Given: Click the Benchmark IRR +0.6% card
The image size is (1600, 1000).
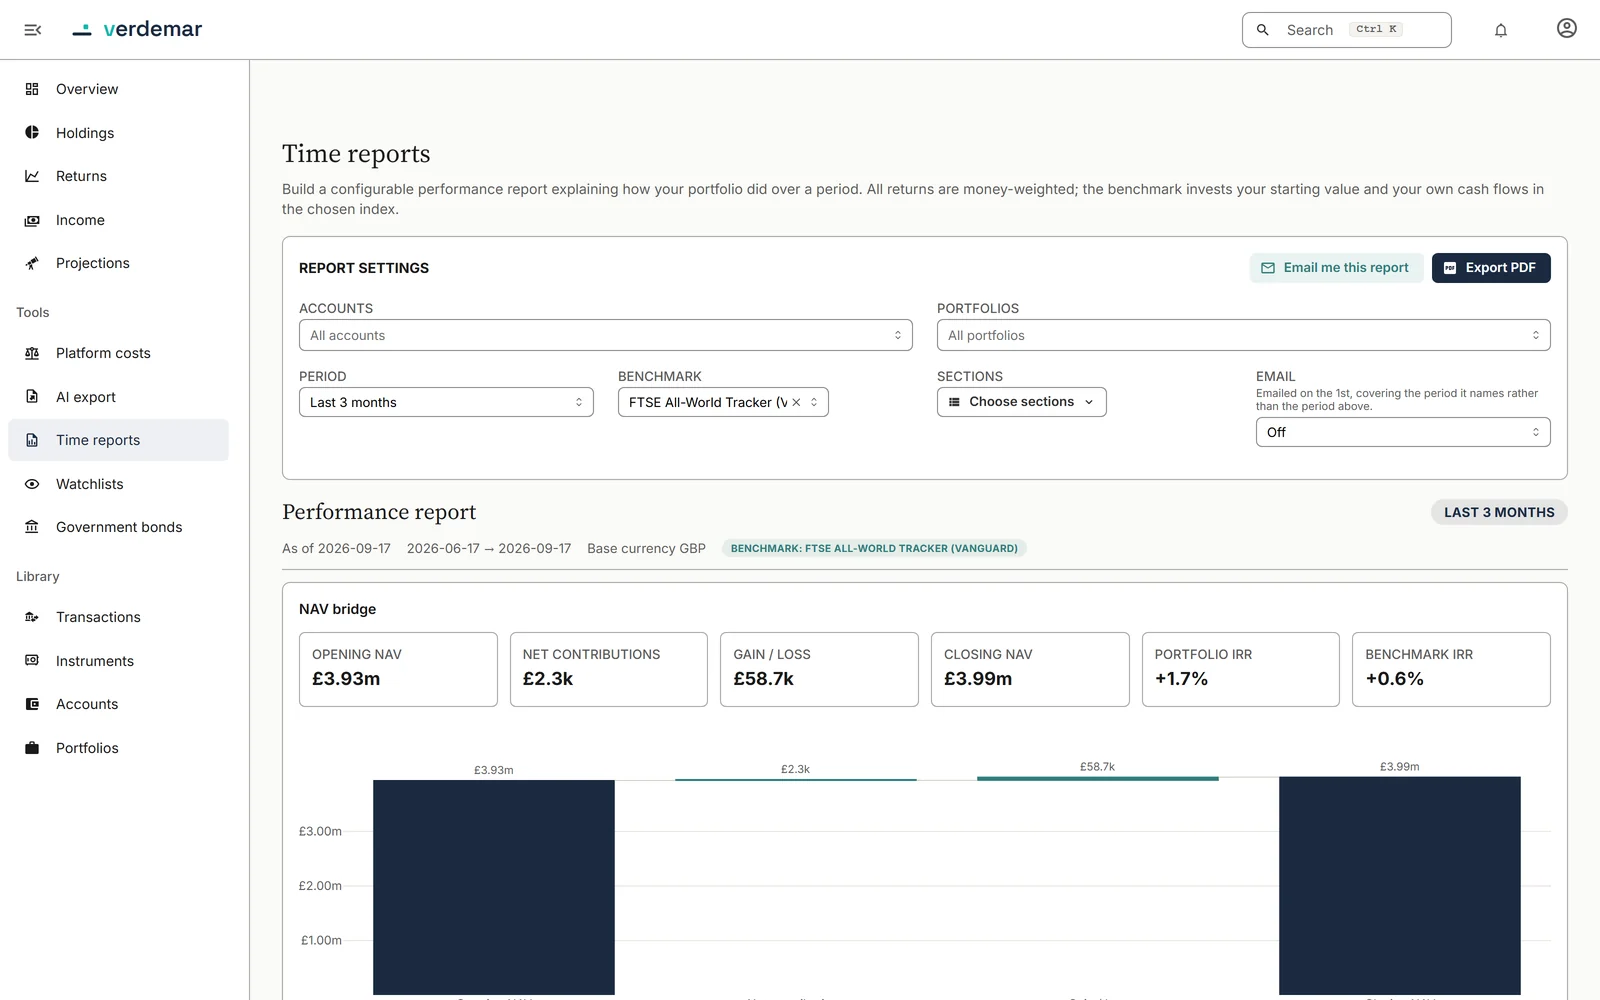Looking at the screenshot, I should 1451,669.
